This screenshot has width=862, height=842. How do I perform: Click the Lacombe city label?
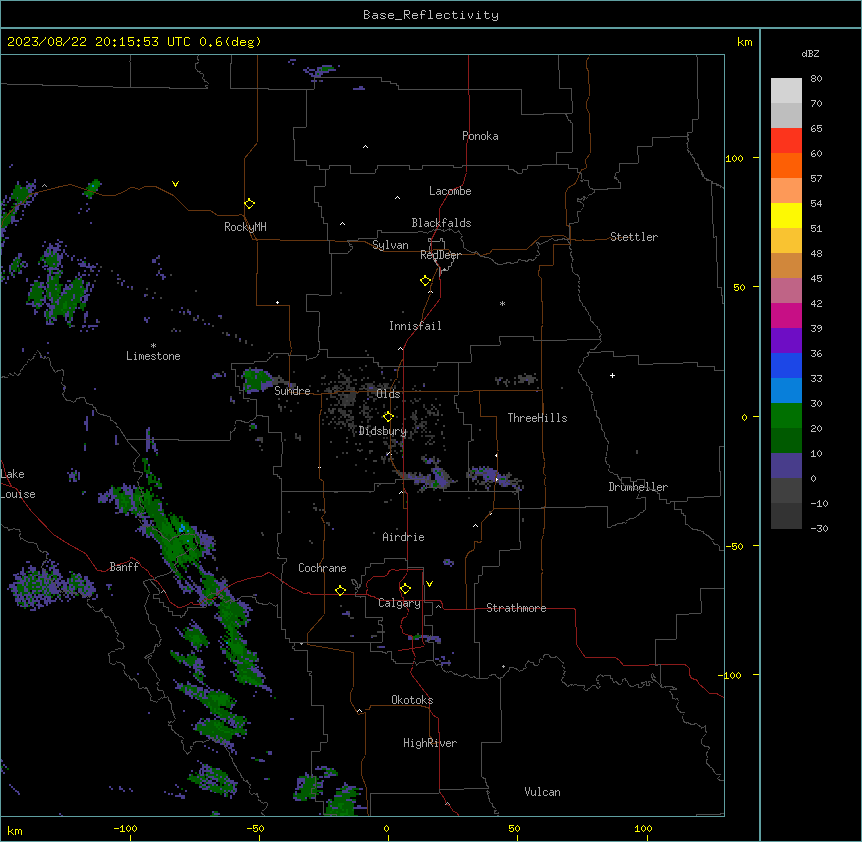[450, 191]
